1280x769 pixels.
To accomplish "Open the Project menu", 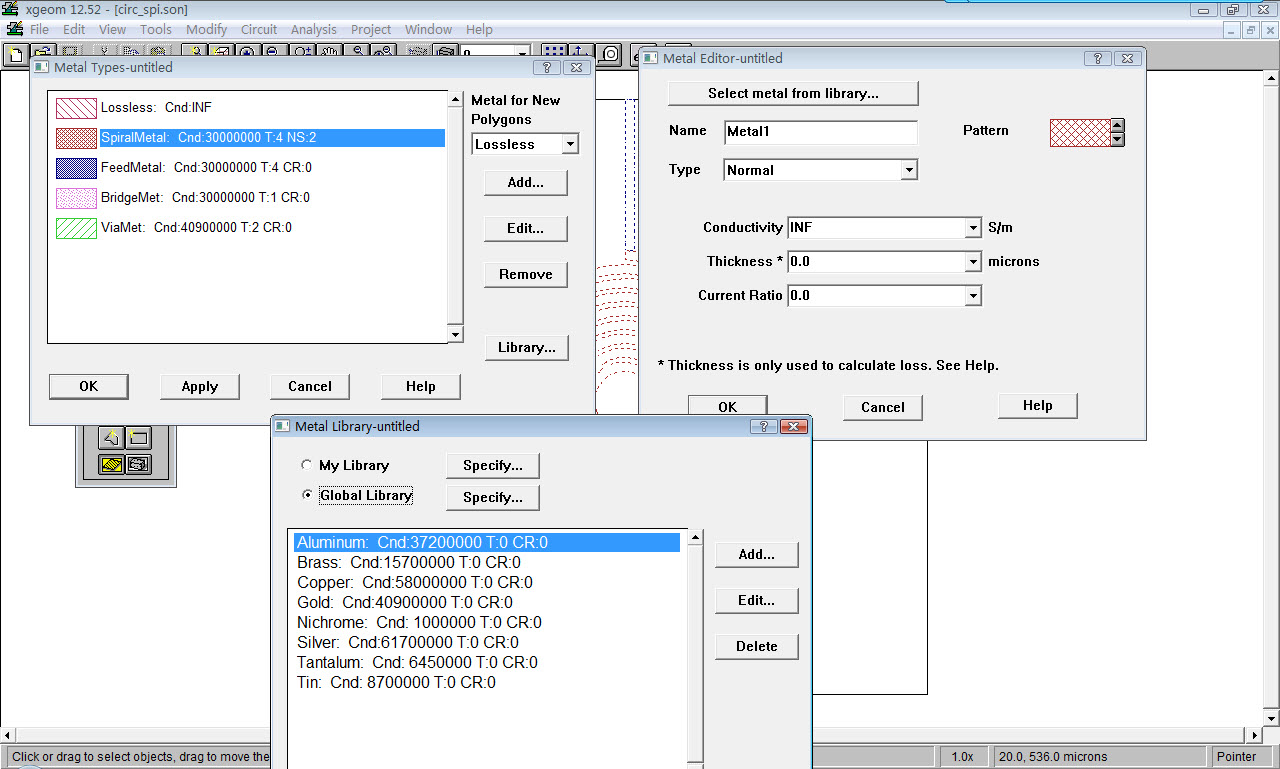I will (371, 29).
